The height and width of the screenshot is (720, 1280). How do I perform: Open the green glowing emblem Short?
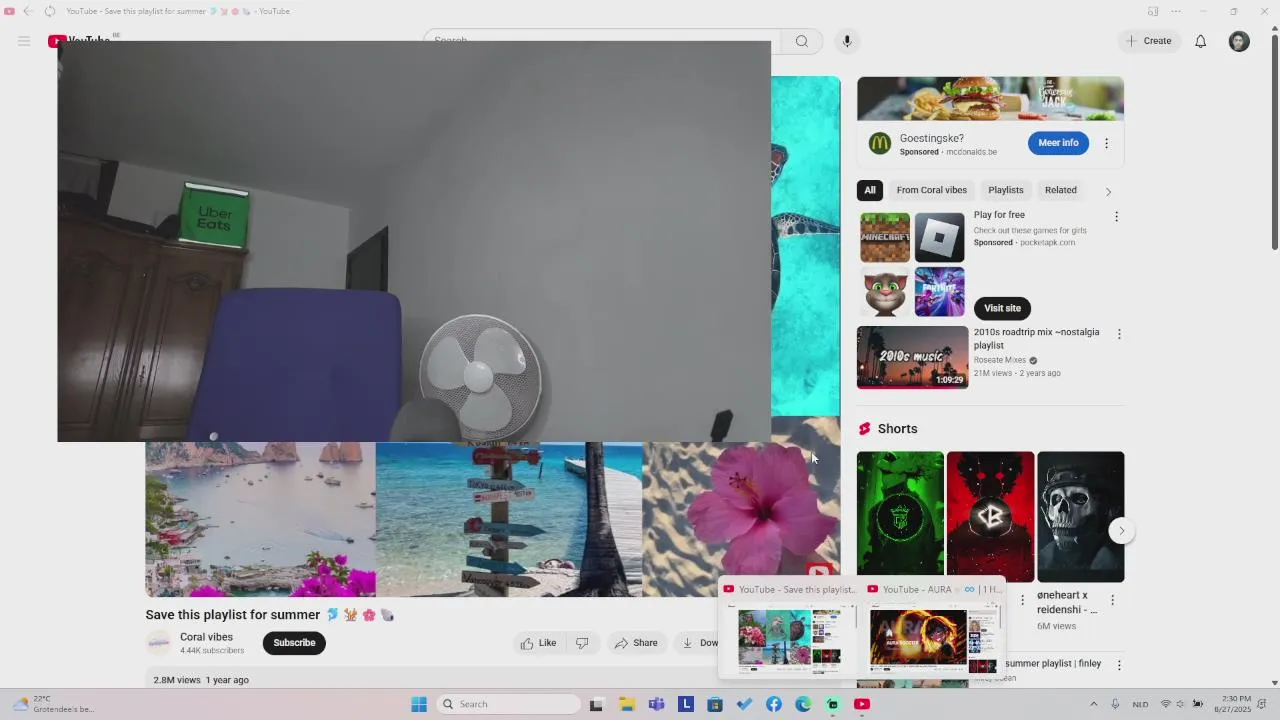900,517
